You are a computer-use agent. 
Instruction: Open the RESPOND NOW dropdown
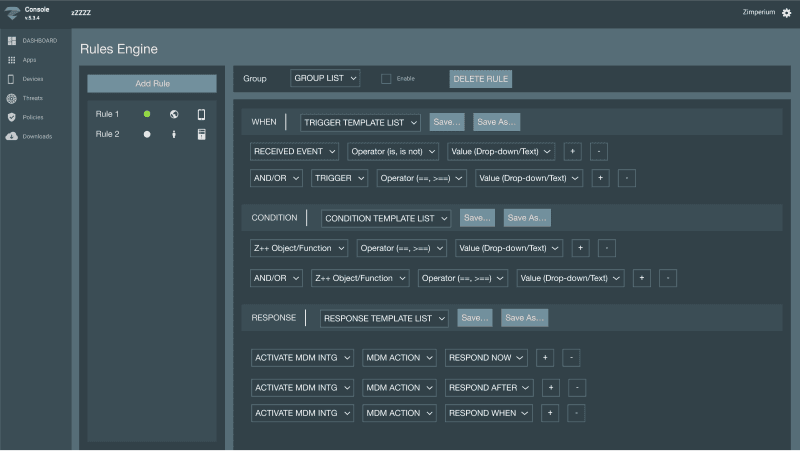[487, 357]
